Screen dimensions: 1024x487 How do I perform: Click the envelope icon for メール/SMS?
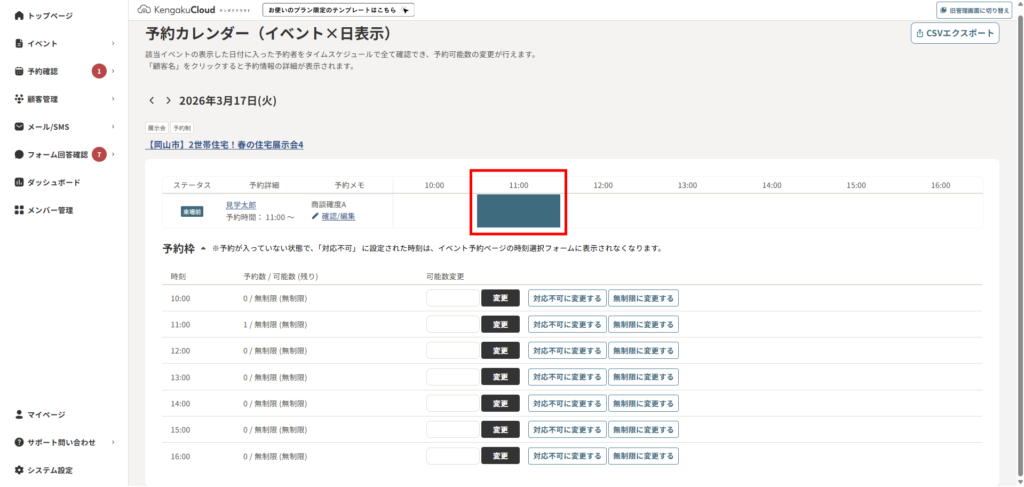(19, 127)
